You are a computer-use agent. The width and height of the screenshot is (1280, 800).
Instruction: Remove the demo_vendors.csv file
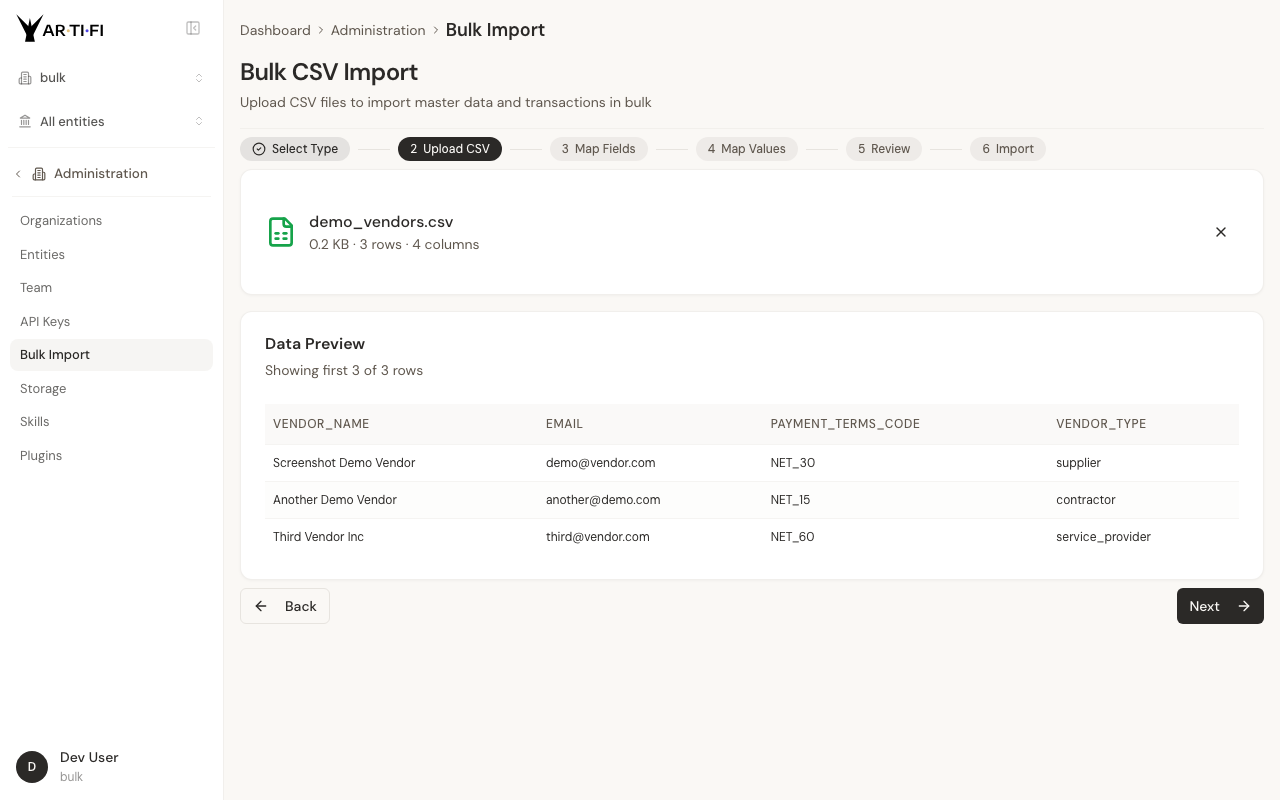1220,232
